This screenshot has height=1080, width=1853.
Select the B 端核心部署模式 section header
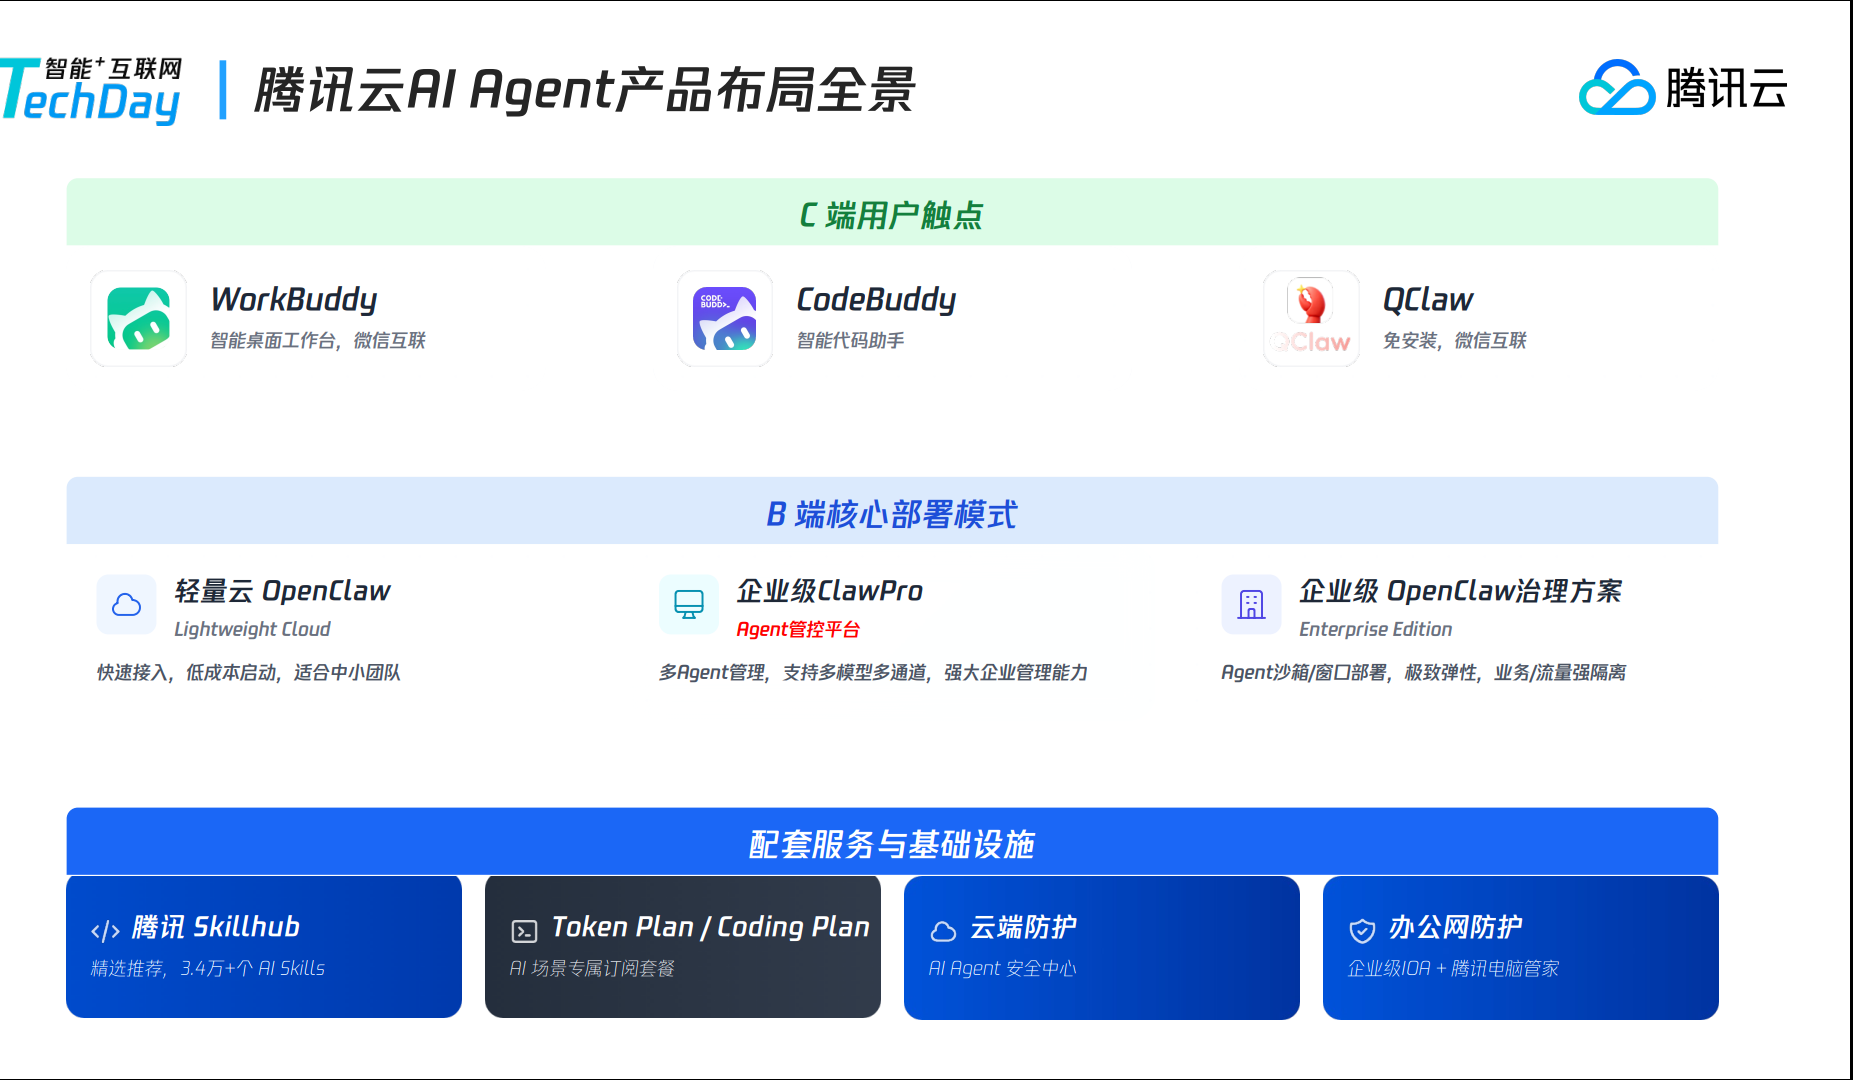point(892,511)
